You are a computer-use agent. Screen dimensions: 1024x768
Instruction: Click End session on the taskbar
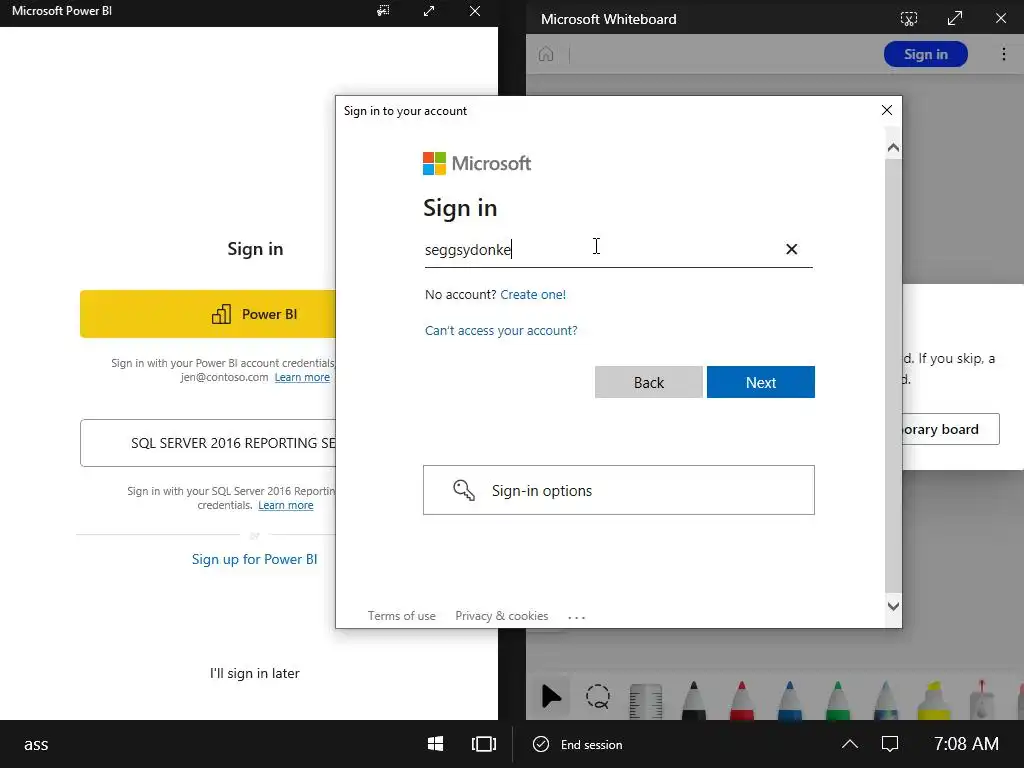pyautogui.click(x=578, y=744)
